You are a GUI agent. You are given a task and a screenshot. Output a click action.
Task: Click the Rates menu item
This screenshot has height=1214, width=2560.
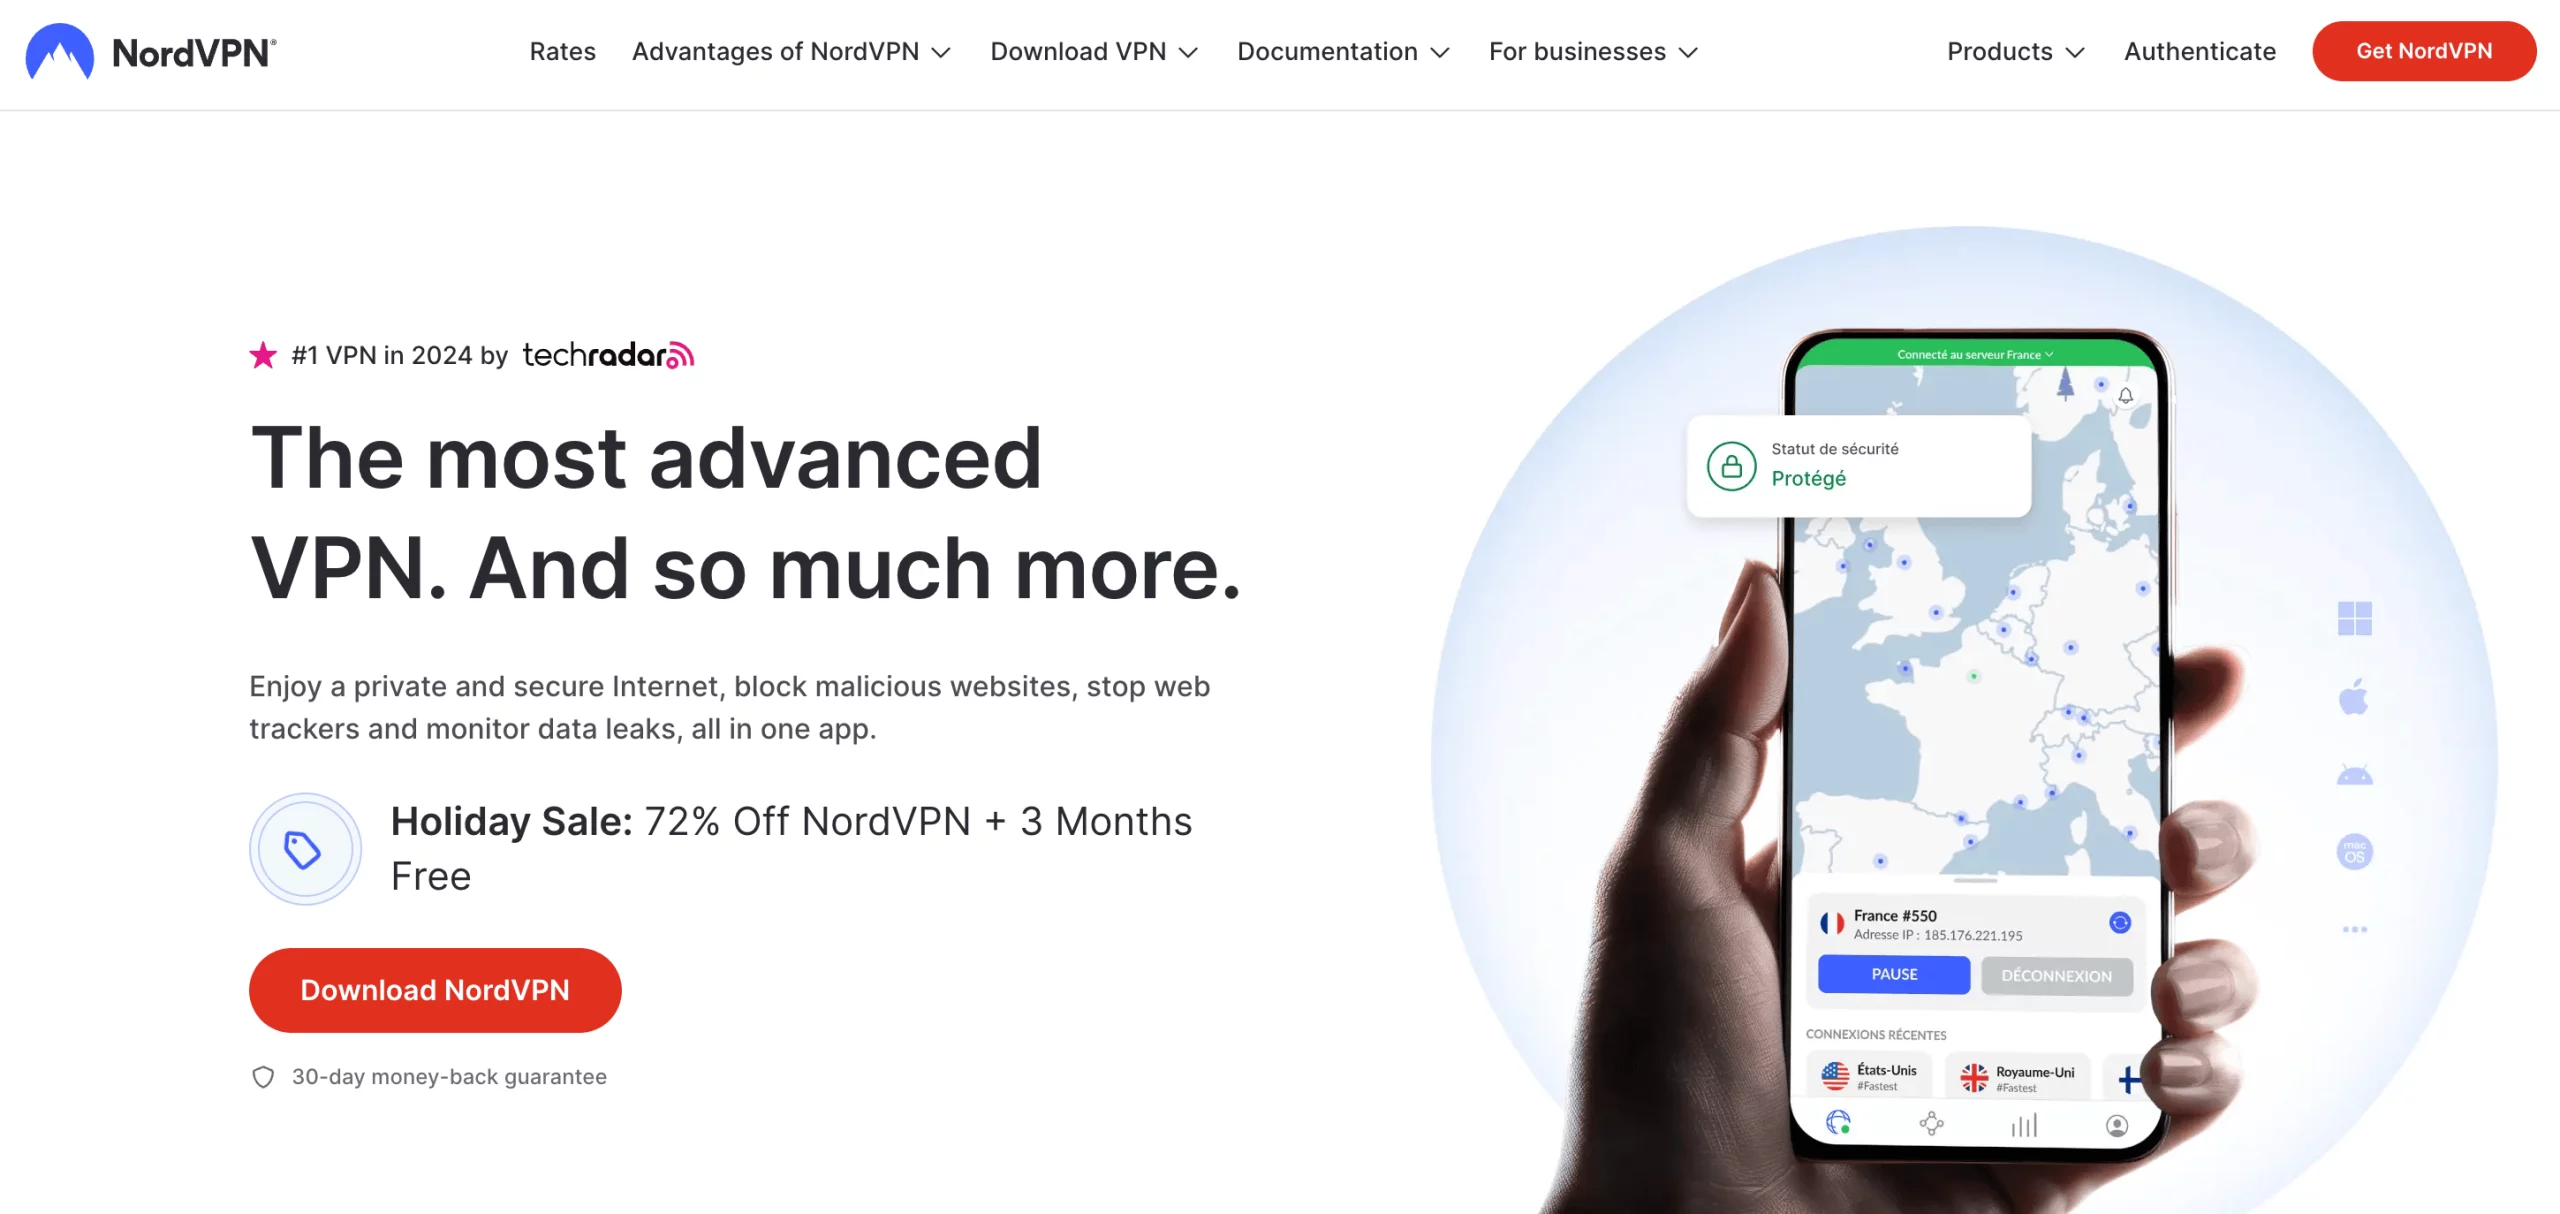click(x=563, y=51)
